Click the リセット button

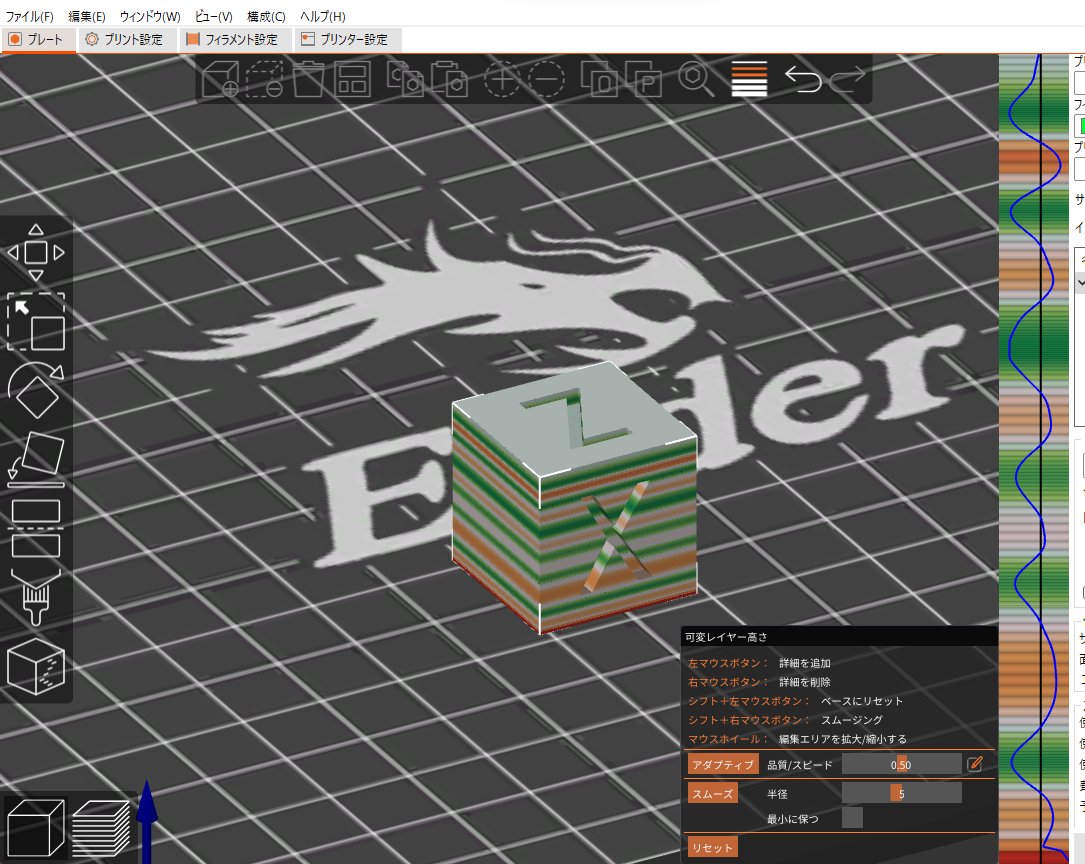tap(713, 847)
